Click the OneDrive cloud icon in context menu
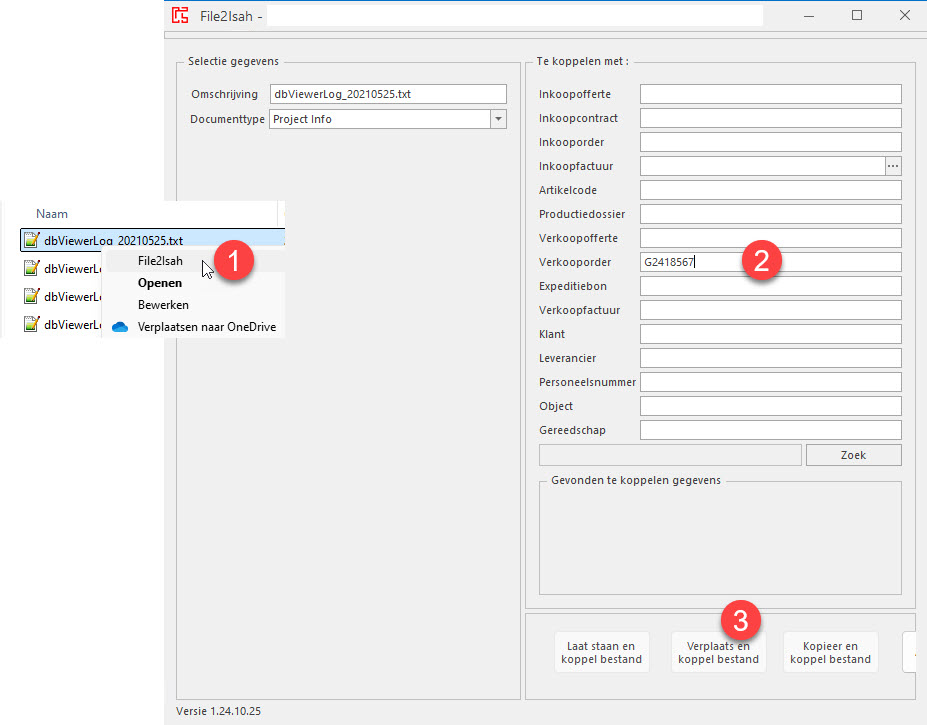Viewport: 927px width, 725px height. tap(120, 327)
